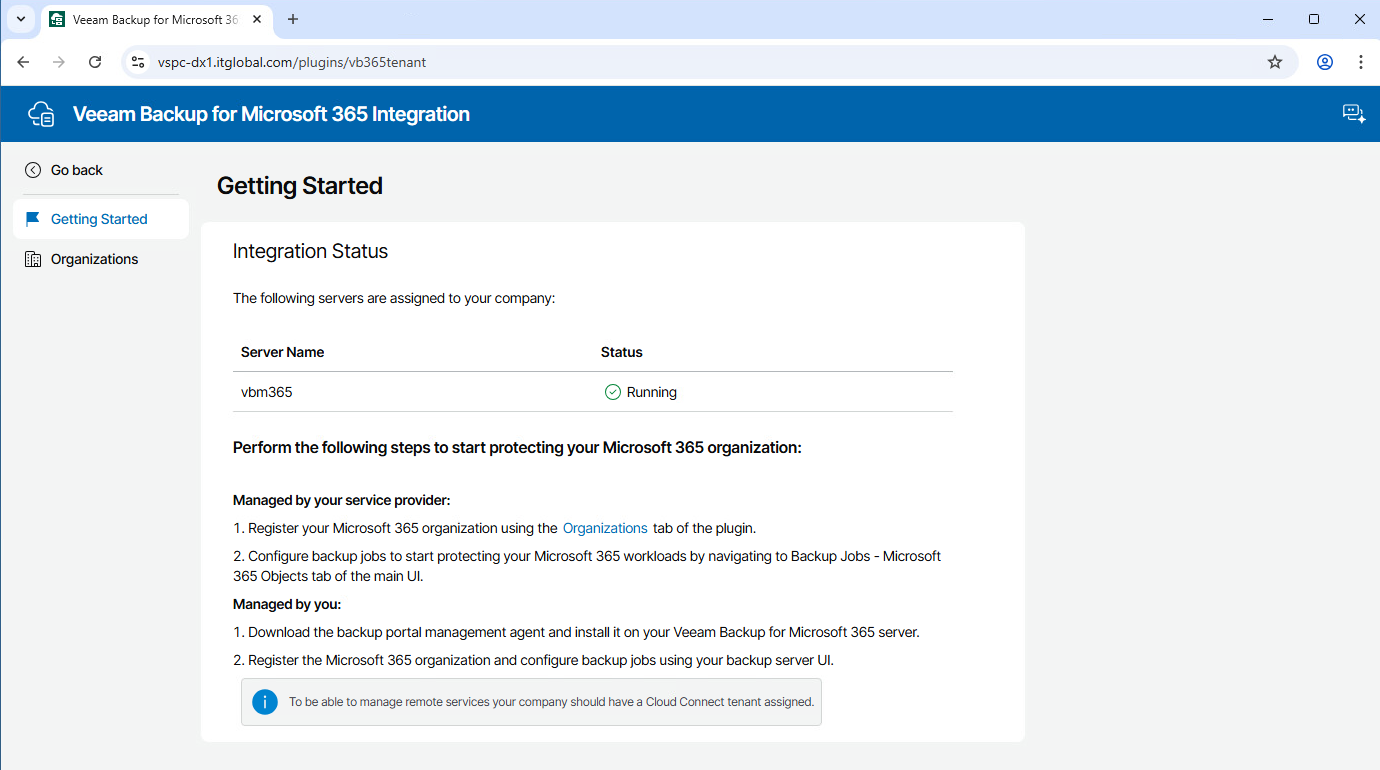1380x770 pixels.
Task: Close the Veeam browser tab
Action: (x=259, y=20)
